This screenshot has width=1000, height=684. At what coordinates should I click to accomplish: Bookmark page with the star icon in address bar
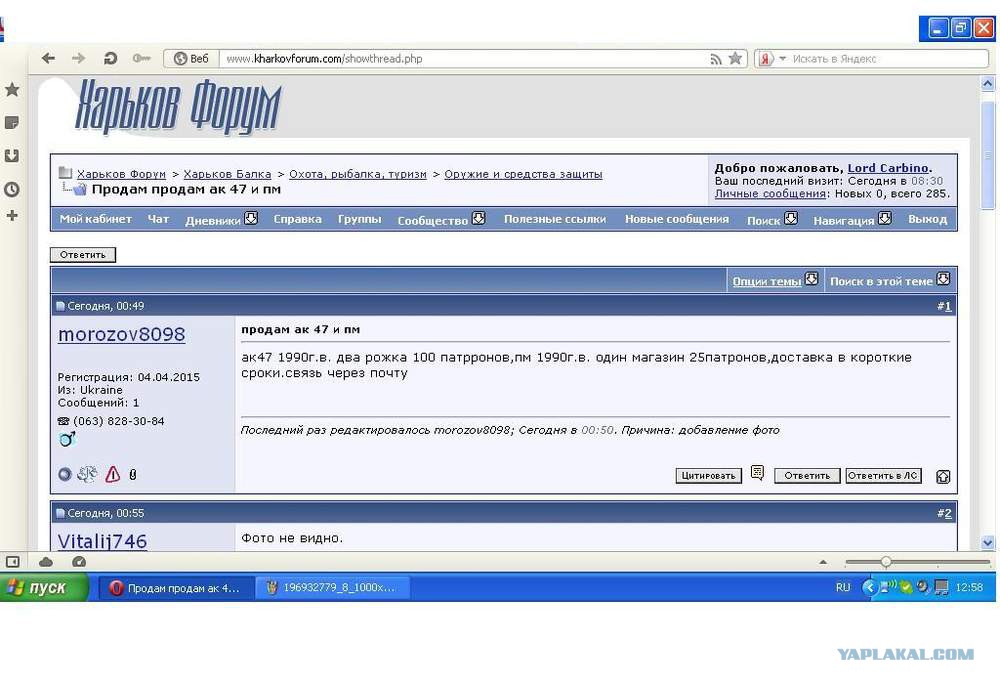click(735, 59)
